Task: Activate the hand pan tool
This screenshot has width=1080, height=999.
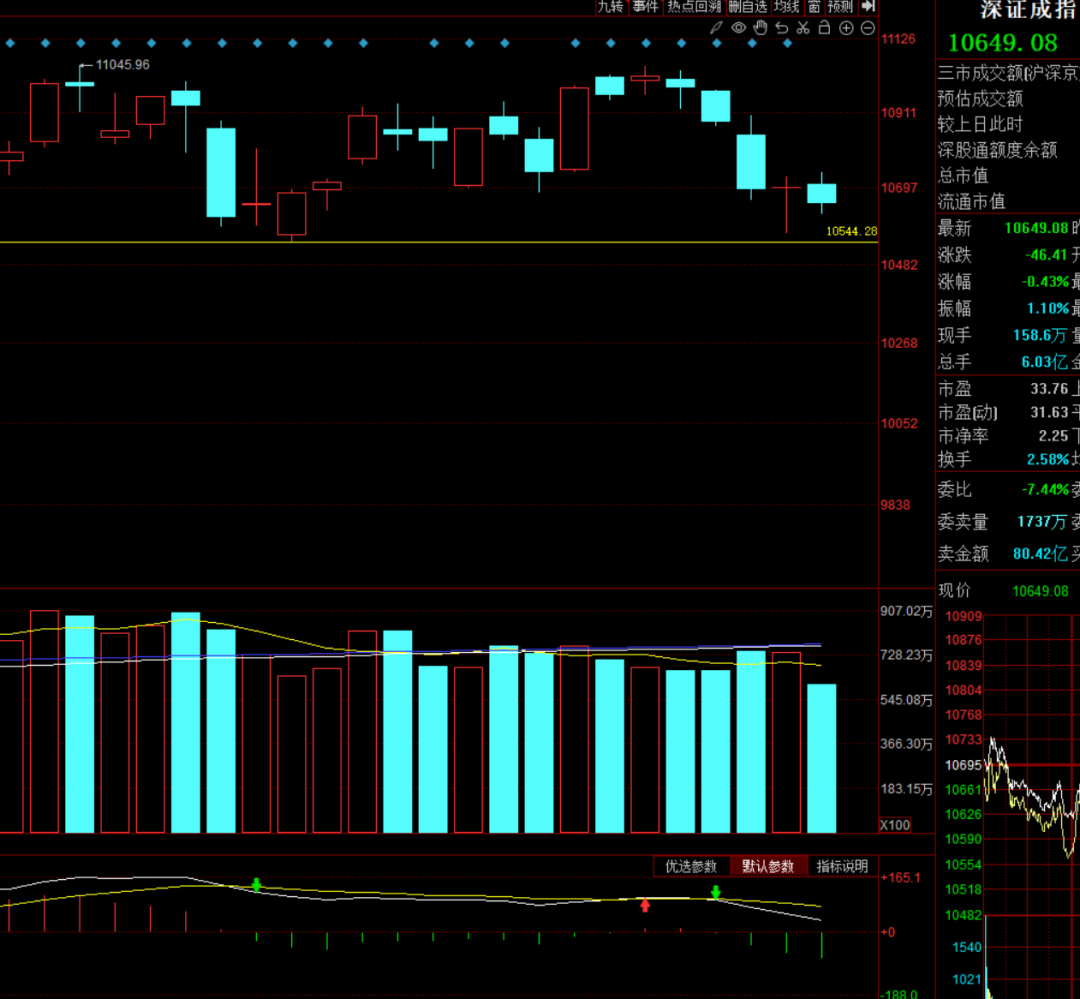Action: tap(760, 28)
